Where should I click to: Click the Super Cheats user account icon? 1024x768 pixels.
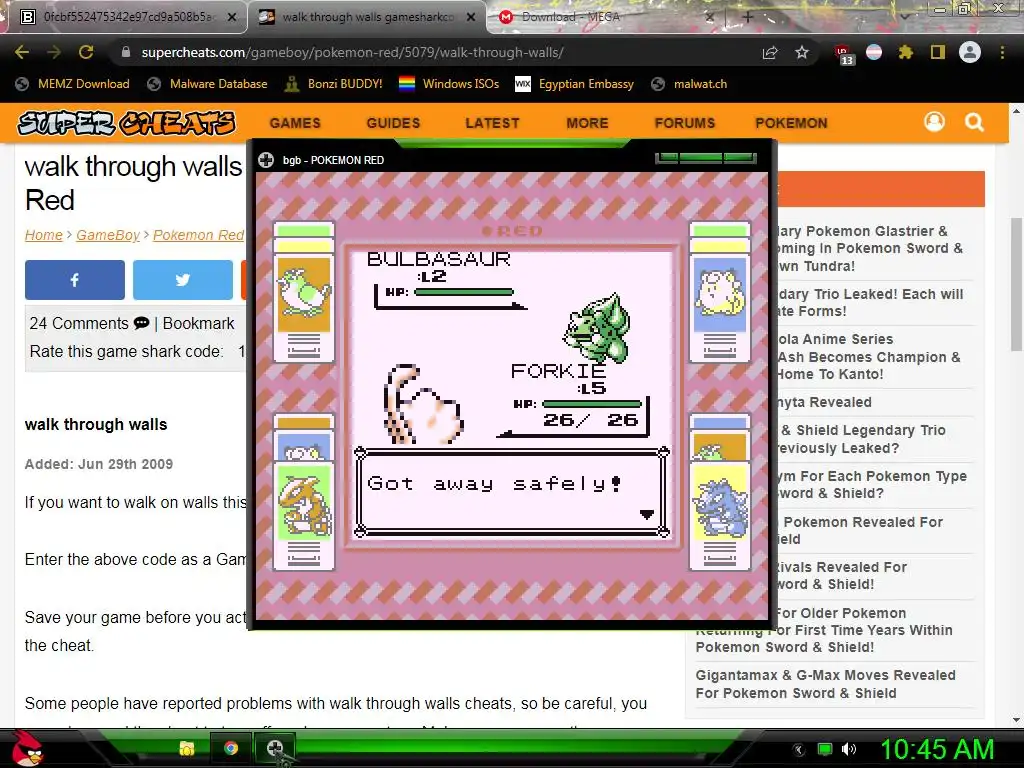tap(935, 122)
